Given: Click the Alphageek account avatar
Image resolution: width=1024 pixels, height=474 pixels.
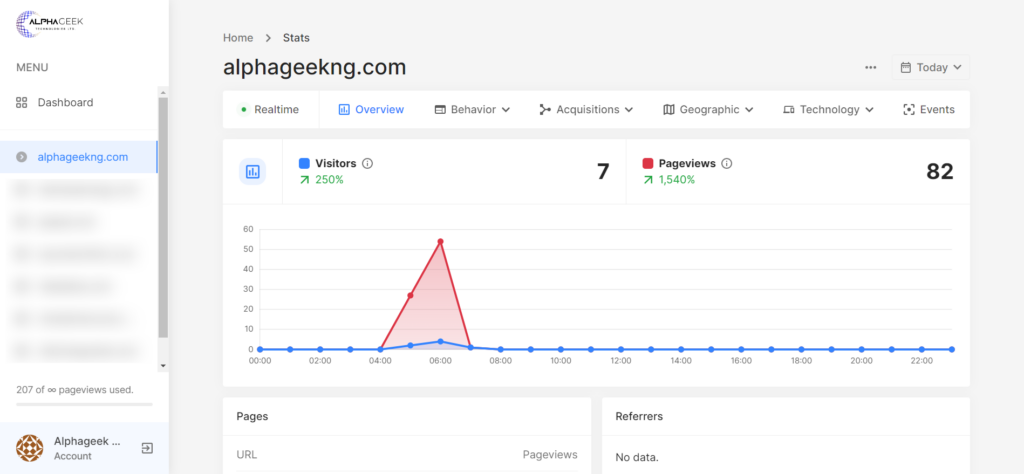Looking at the screenshot, I should tap(29, 449).
